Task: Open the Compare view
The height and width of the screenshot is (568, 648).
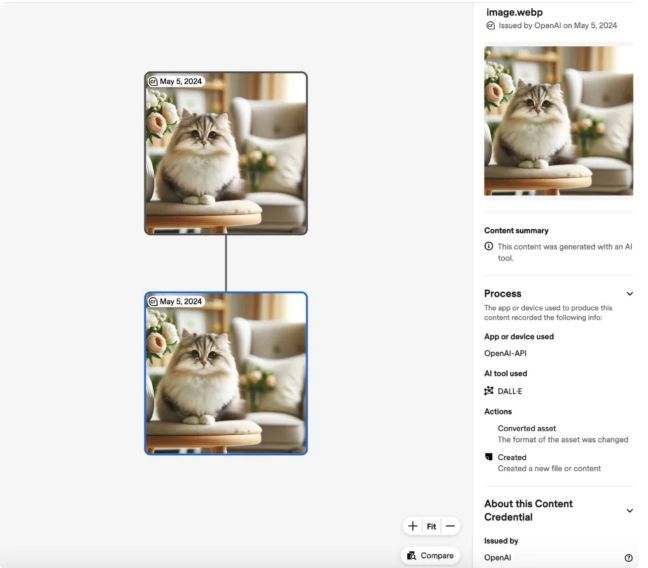Action: pyautogui.click(x=430, y=555)
